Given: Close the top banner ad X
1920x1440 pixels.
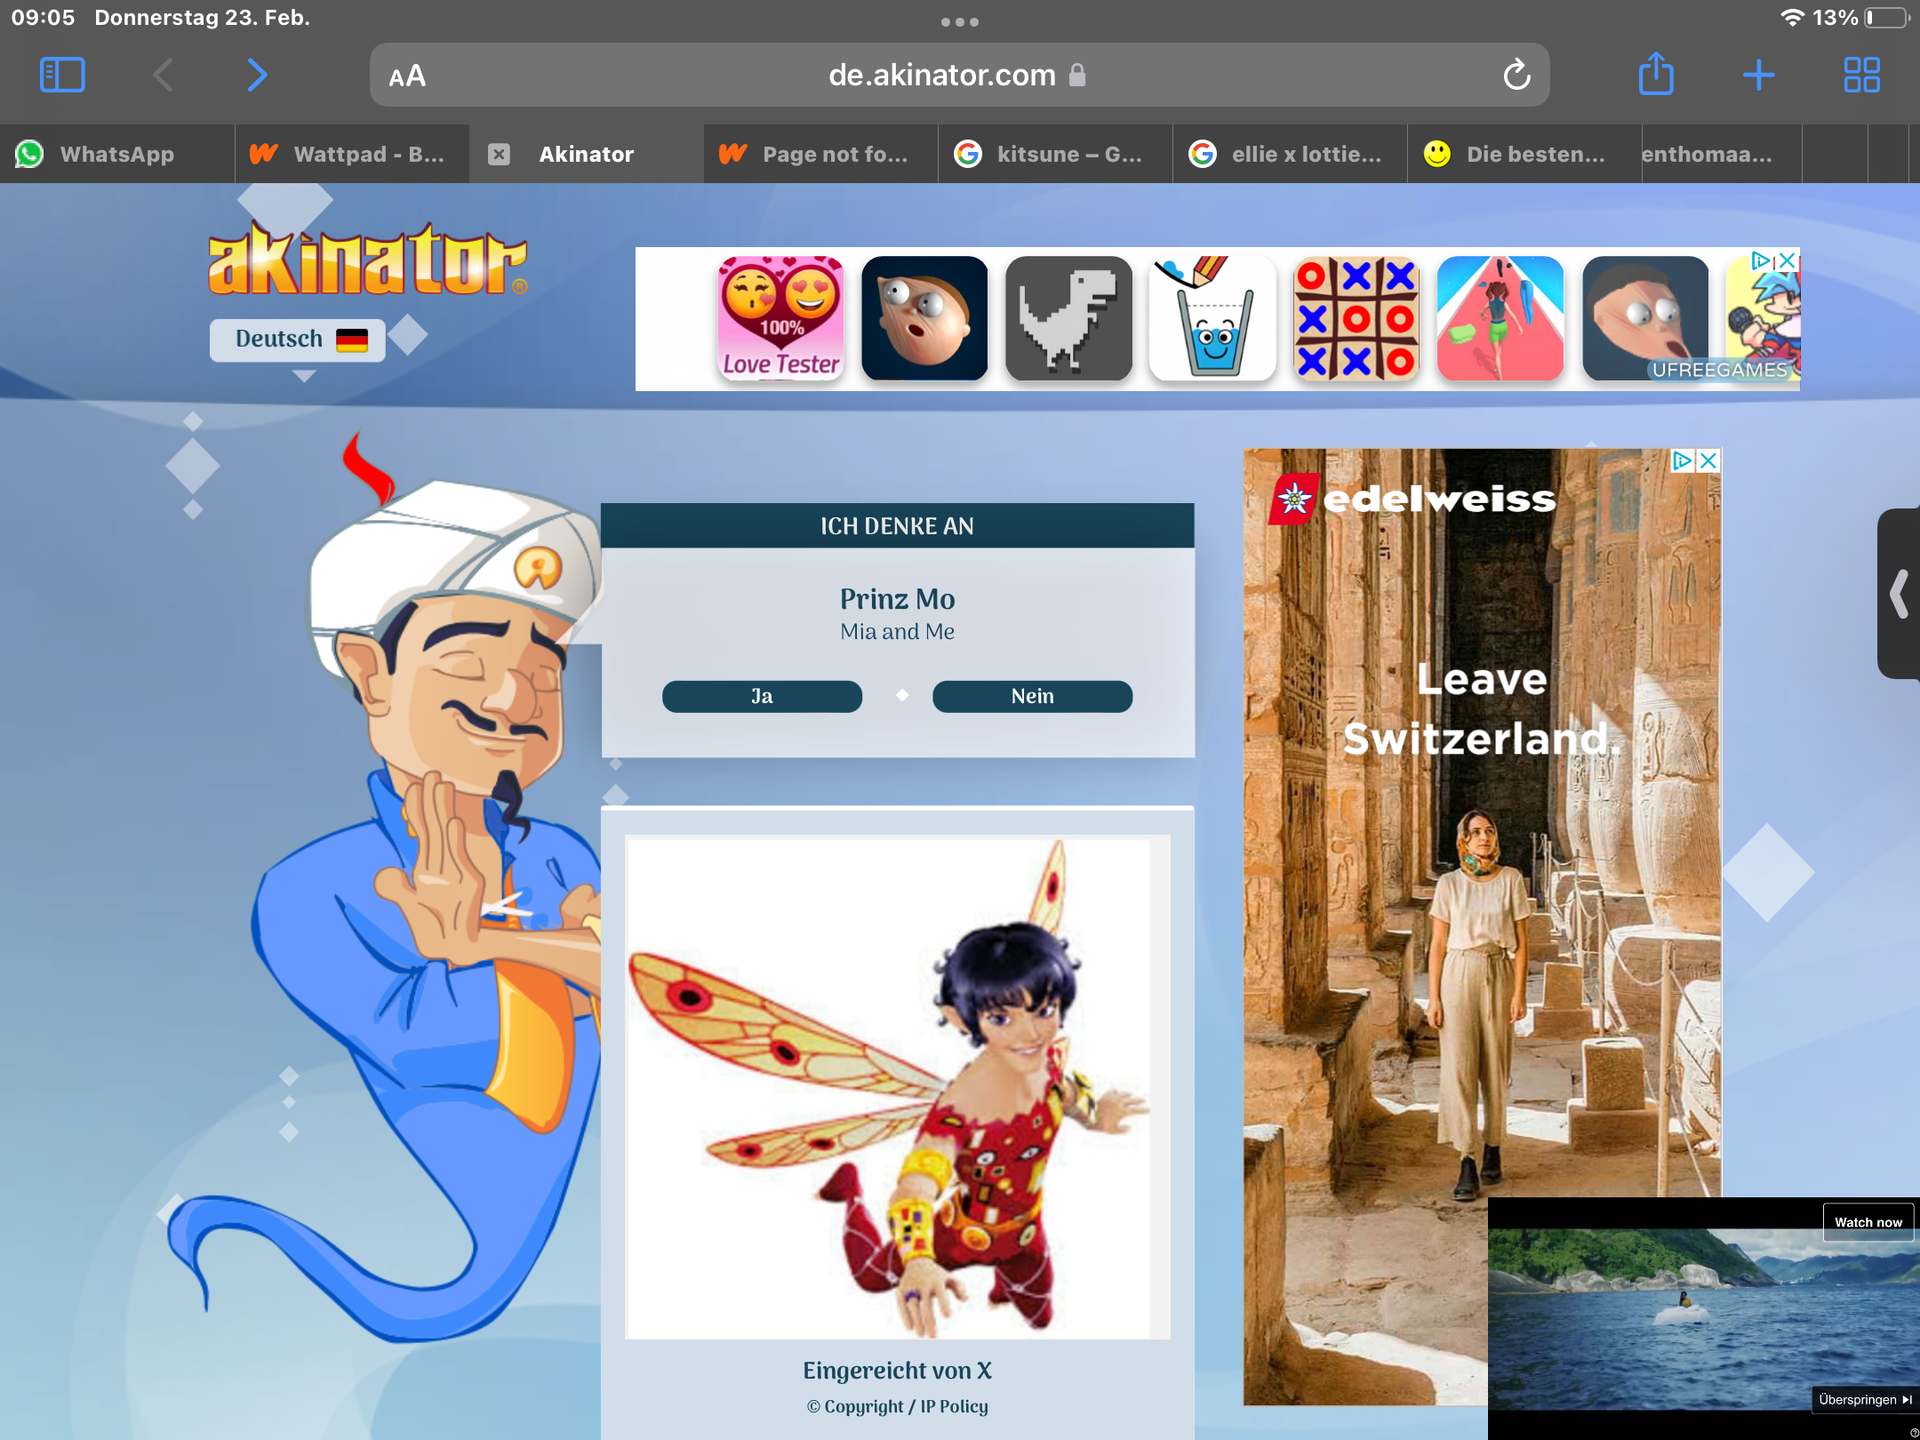Looking at the screenshot, I should tap(1787, 260).
